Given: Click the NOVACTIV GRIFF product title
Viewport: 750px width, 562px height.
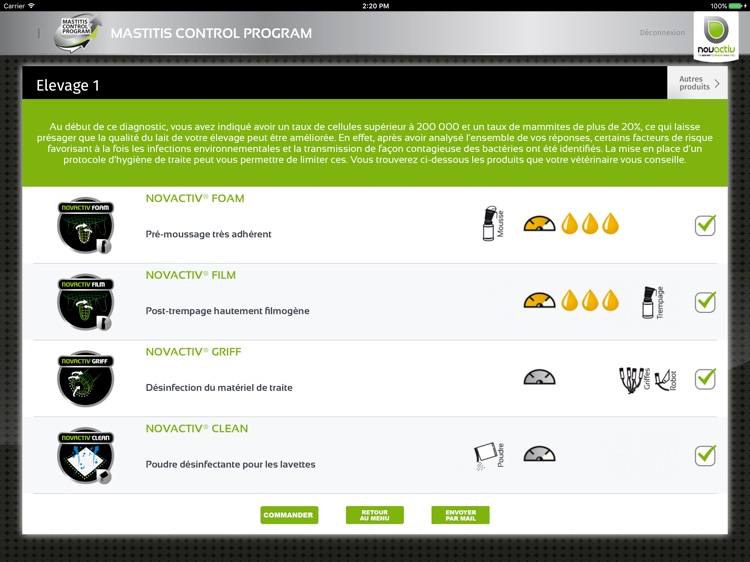Looking at the screenshot, I should [x=193, y=352].
